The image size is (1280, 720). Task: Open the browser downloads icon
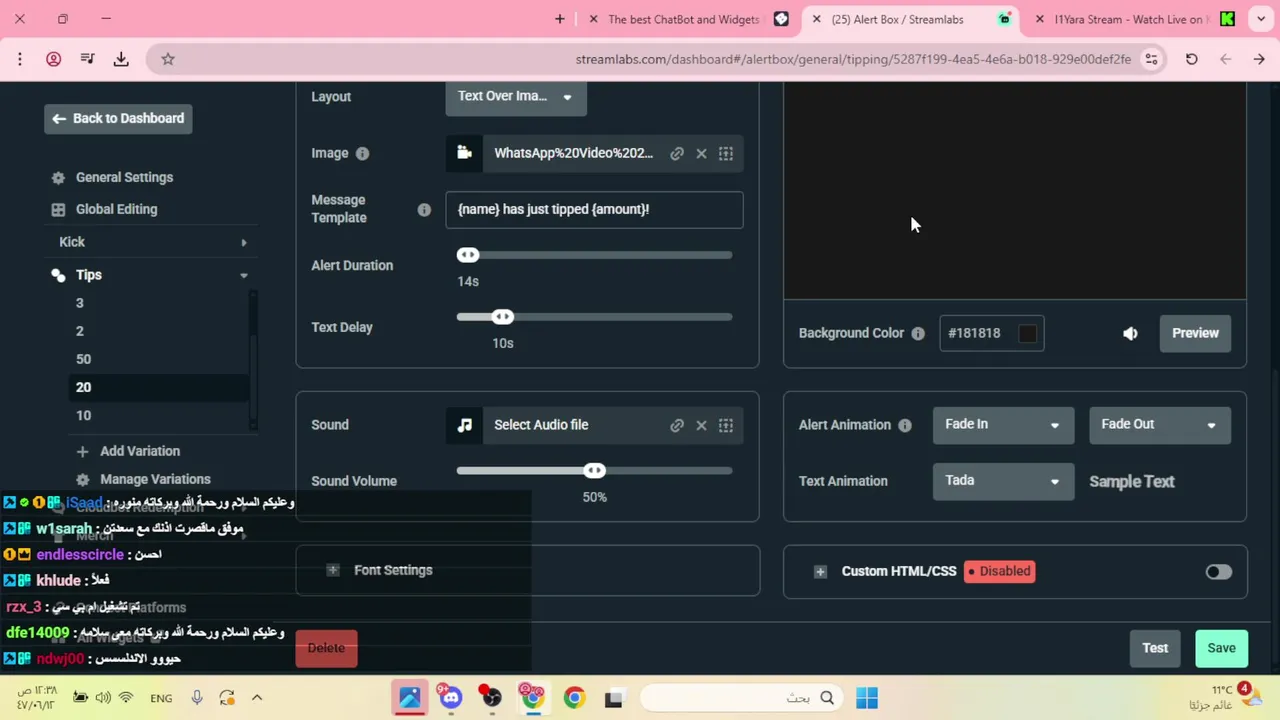tap(121, 59)
